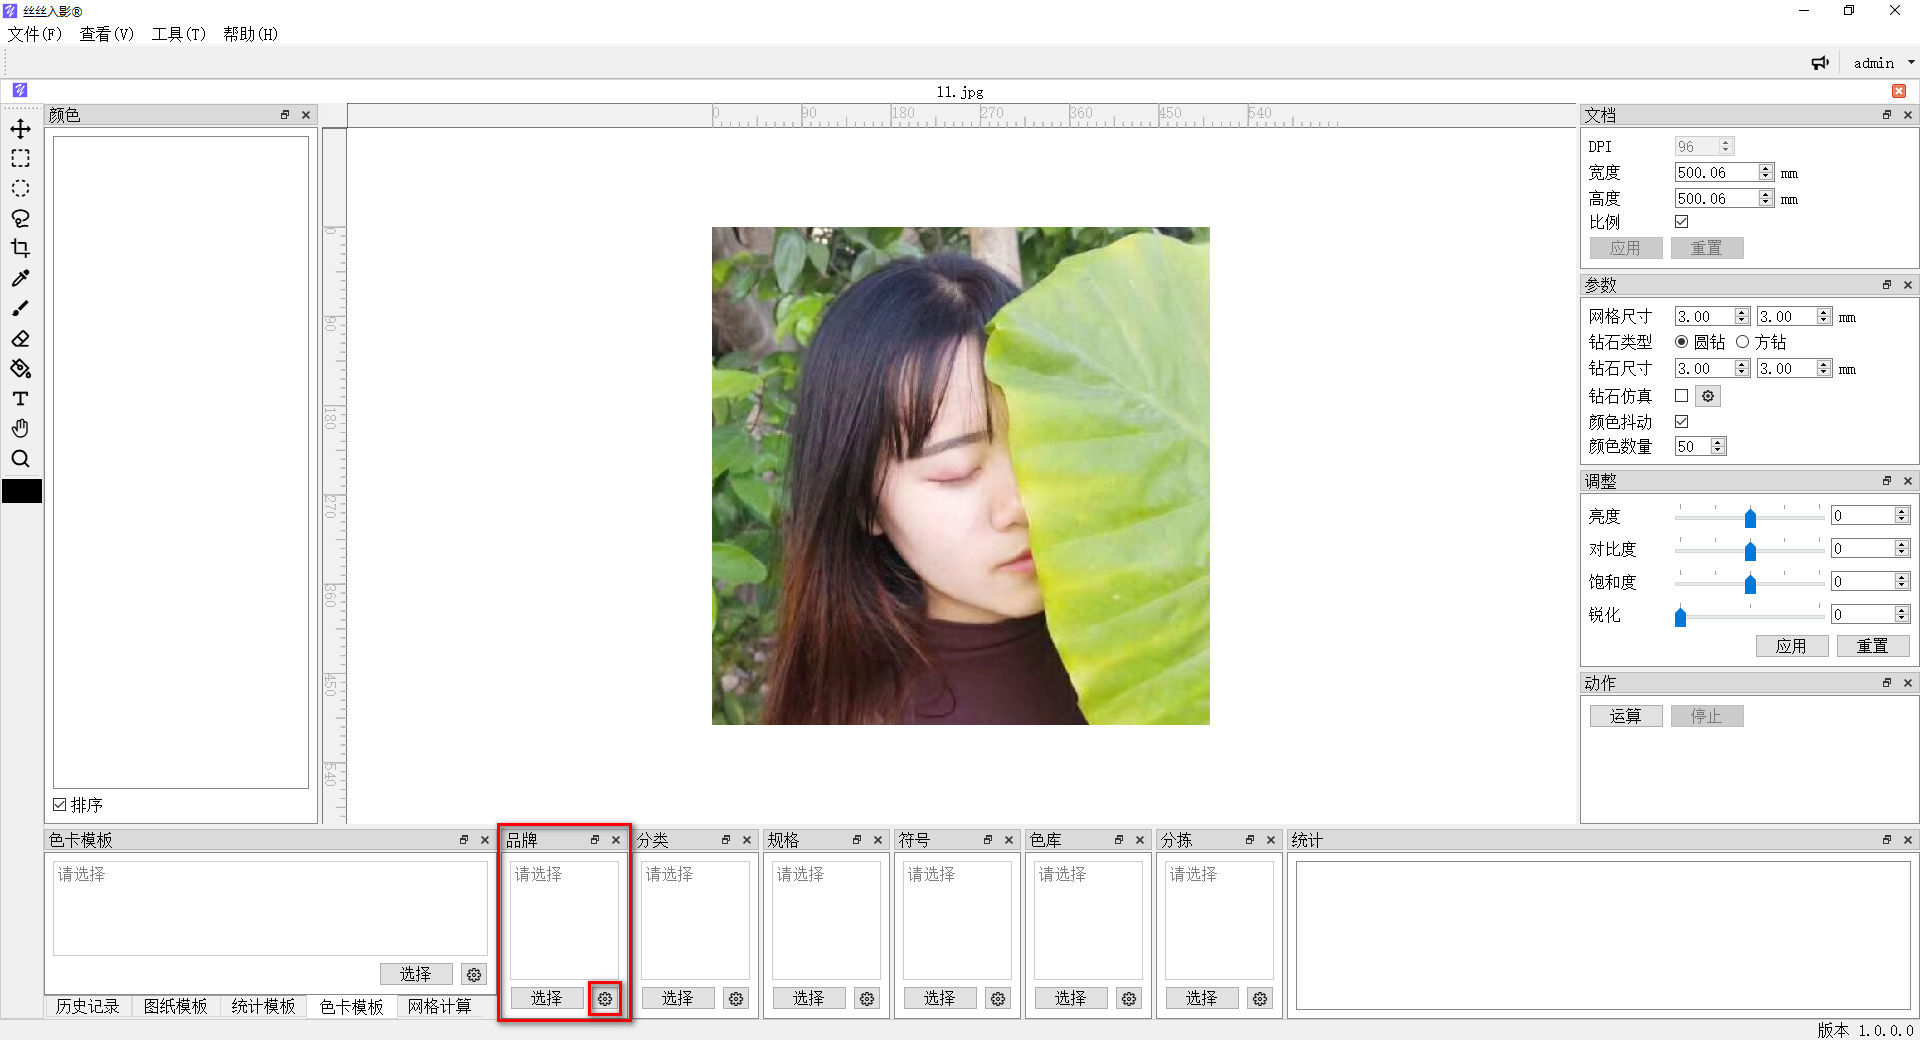This screenshot has height=1040, width=1920.
Task: Toggle the 颜色抖动 checkbox
Action: pyautogui.click(x=1681, y=422)
